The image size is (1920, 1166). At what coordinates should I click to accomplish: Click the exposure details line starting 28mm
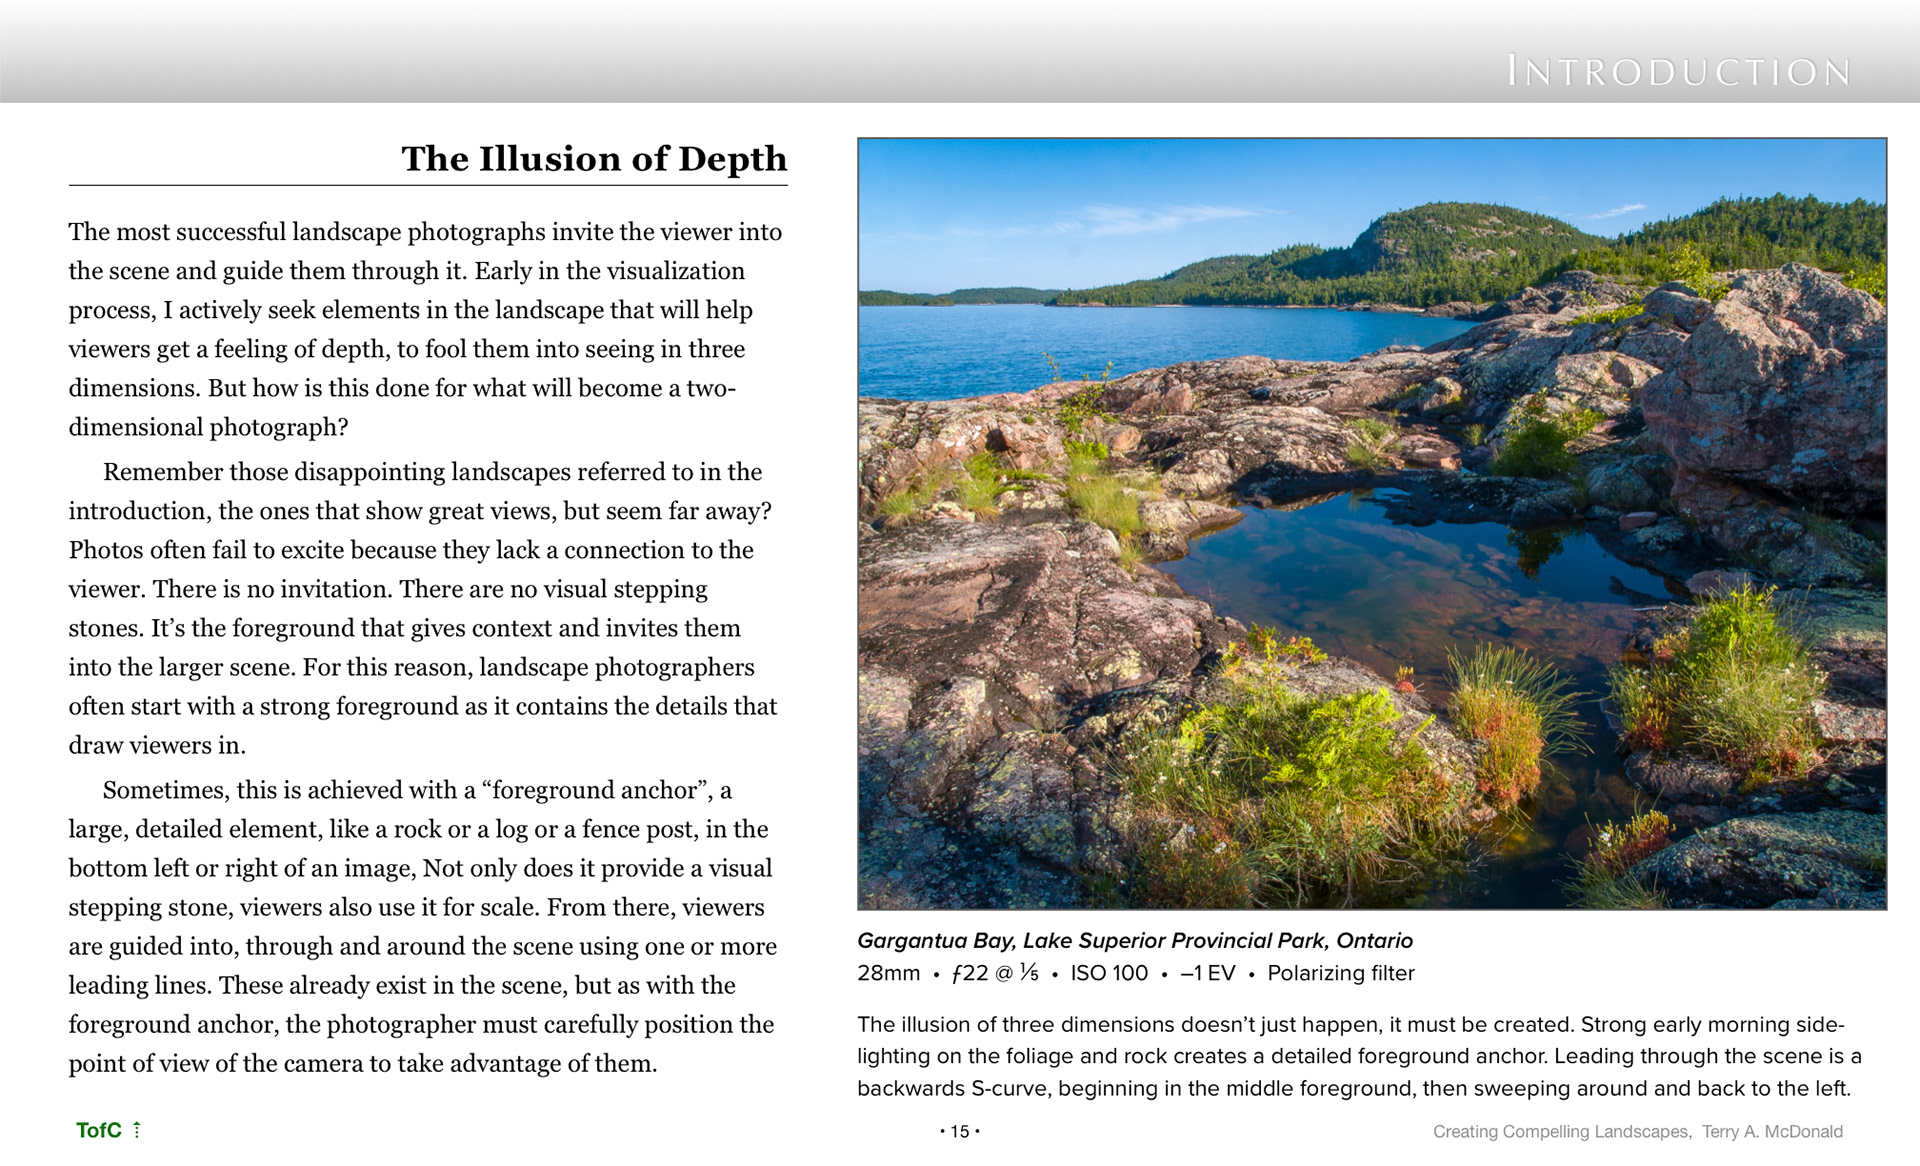pos(1136,973)
